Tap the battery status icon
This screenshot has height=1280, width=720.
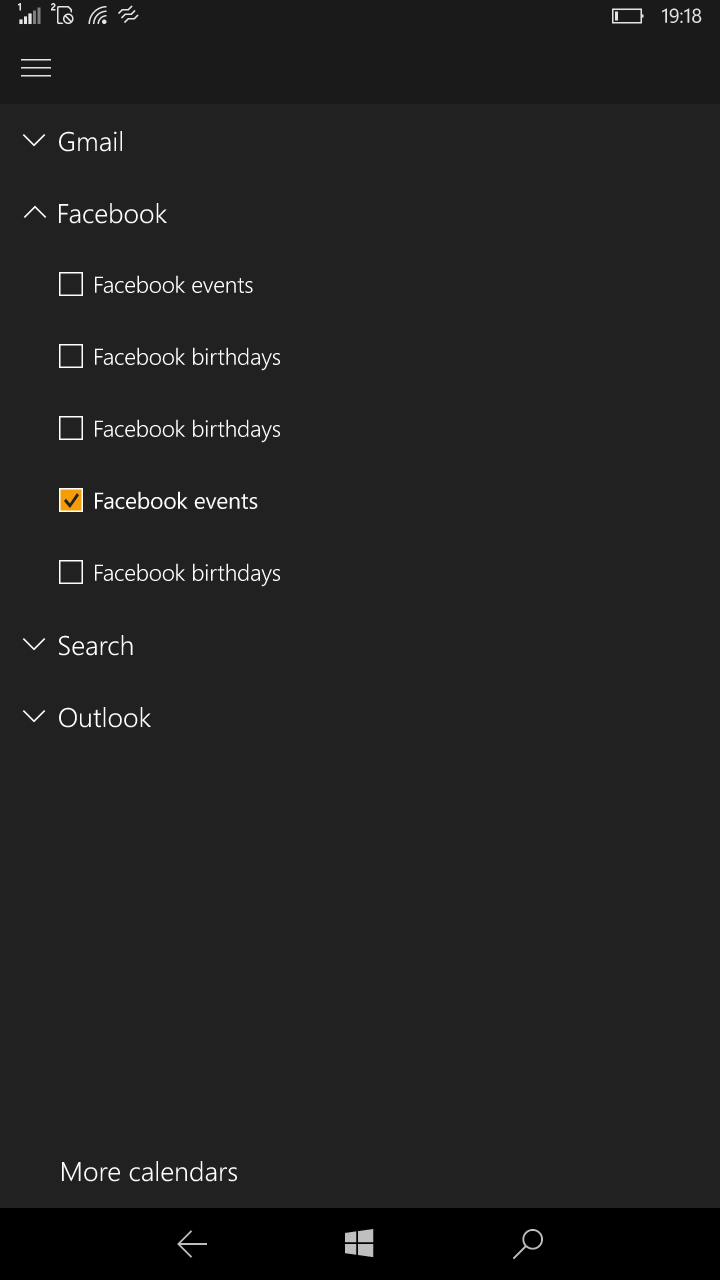click(x=627, y=16)
